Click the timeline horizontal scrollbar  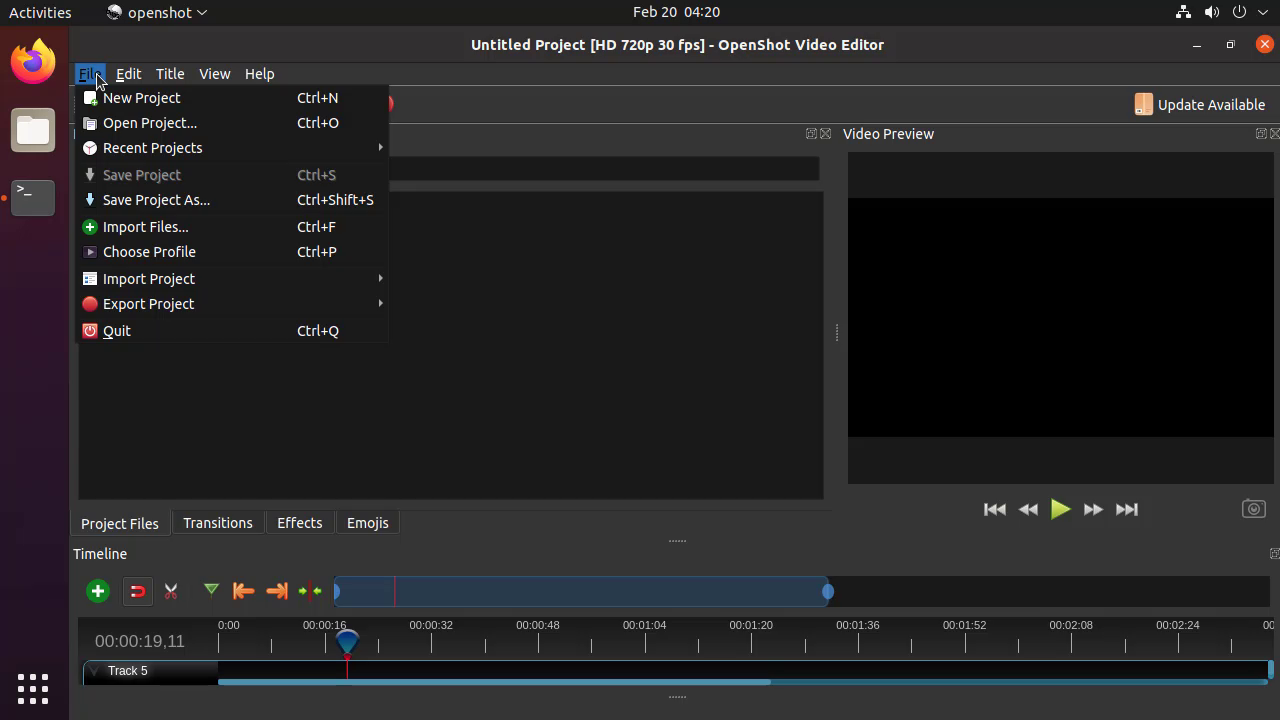[494, 682]
